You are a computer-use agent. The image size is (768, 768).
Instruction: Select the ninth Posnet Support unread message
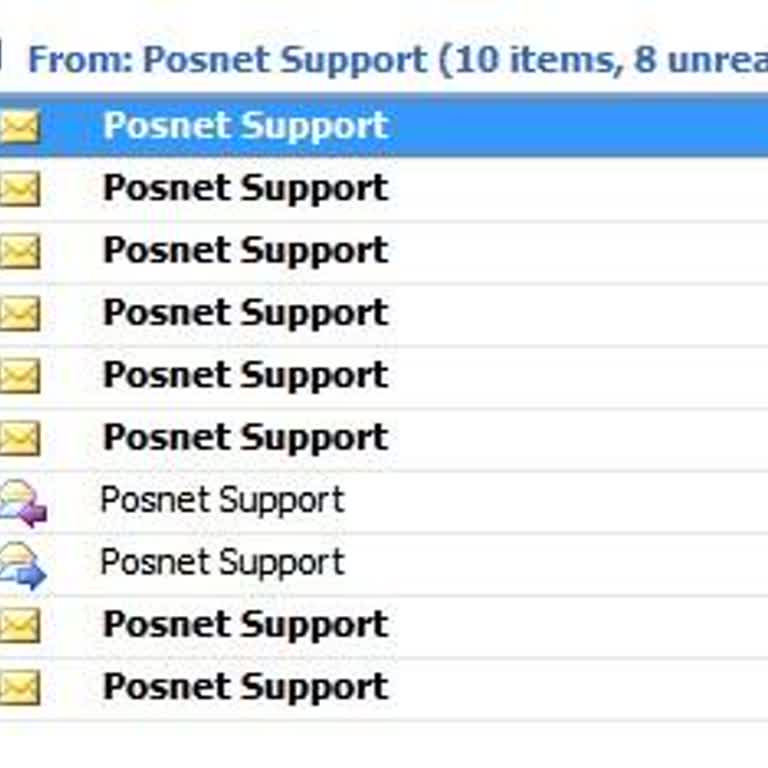pos(245,625)
